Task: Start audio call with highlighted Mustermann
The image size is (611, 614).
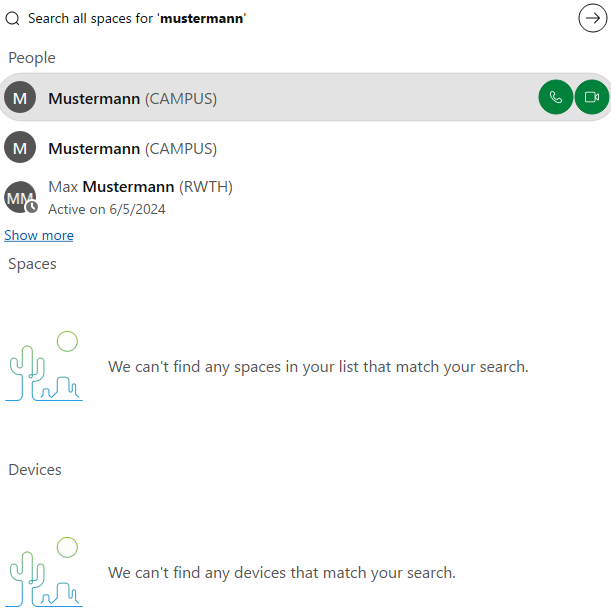Action: pos(556,97)
